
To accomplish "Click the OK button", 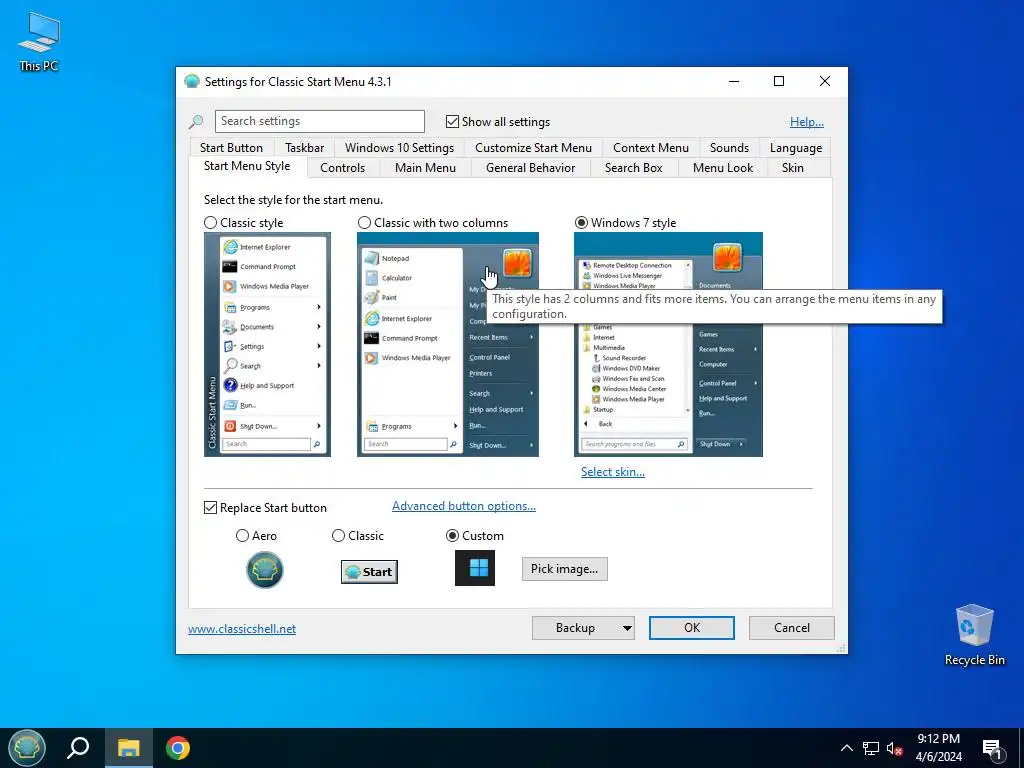I will click(692, 628).
